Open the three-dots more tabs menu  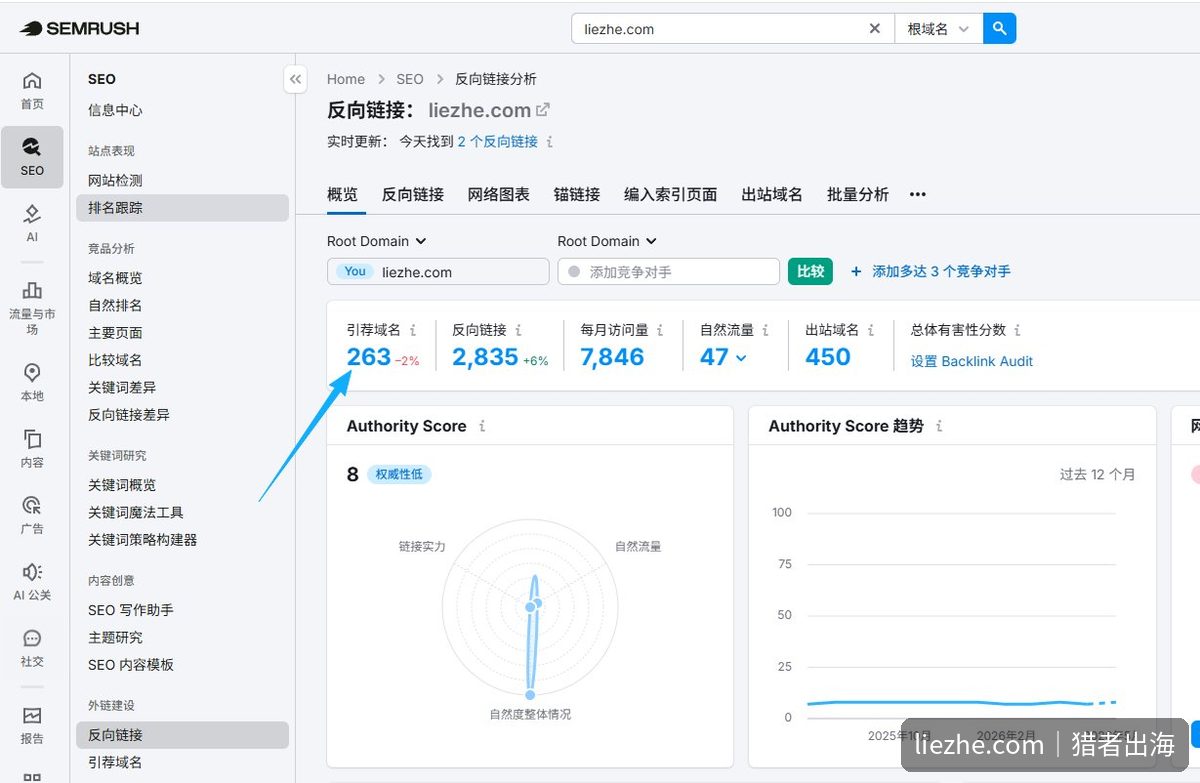(918, 195)
